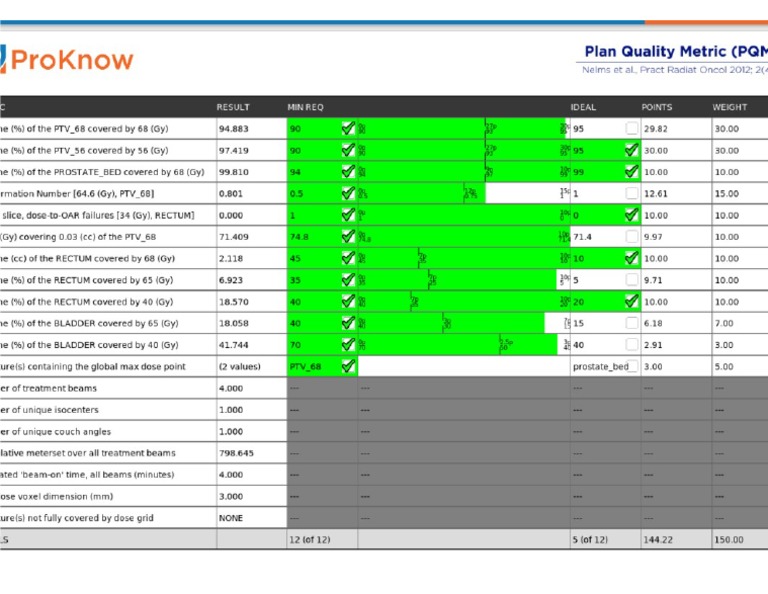Image resolution: width=768 pixels, height=594 pixels.
Task: Click min req checkmark for dose-to-OAR failures row
Action: click(x=348, y=214)
